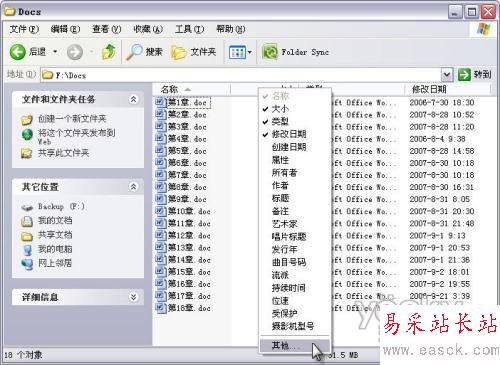Open the Search (搜索) toolbar button
Image resolution: width=500 pixels, height=365 pixels.
(x=145, y=52)
